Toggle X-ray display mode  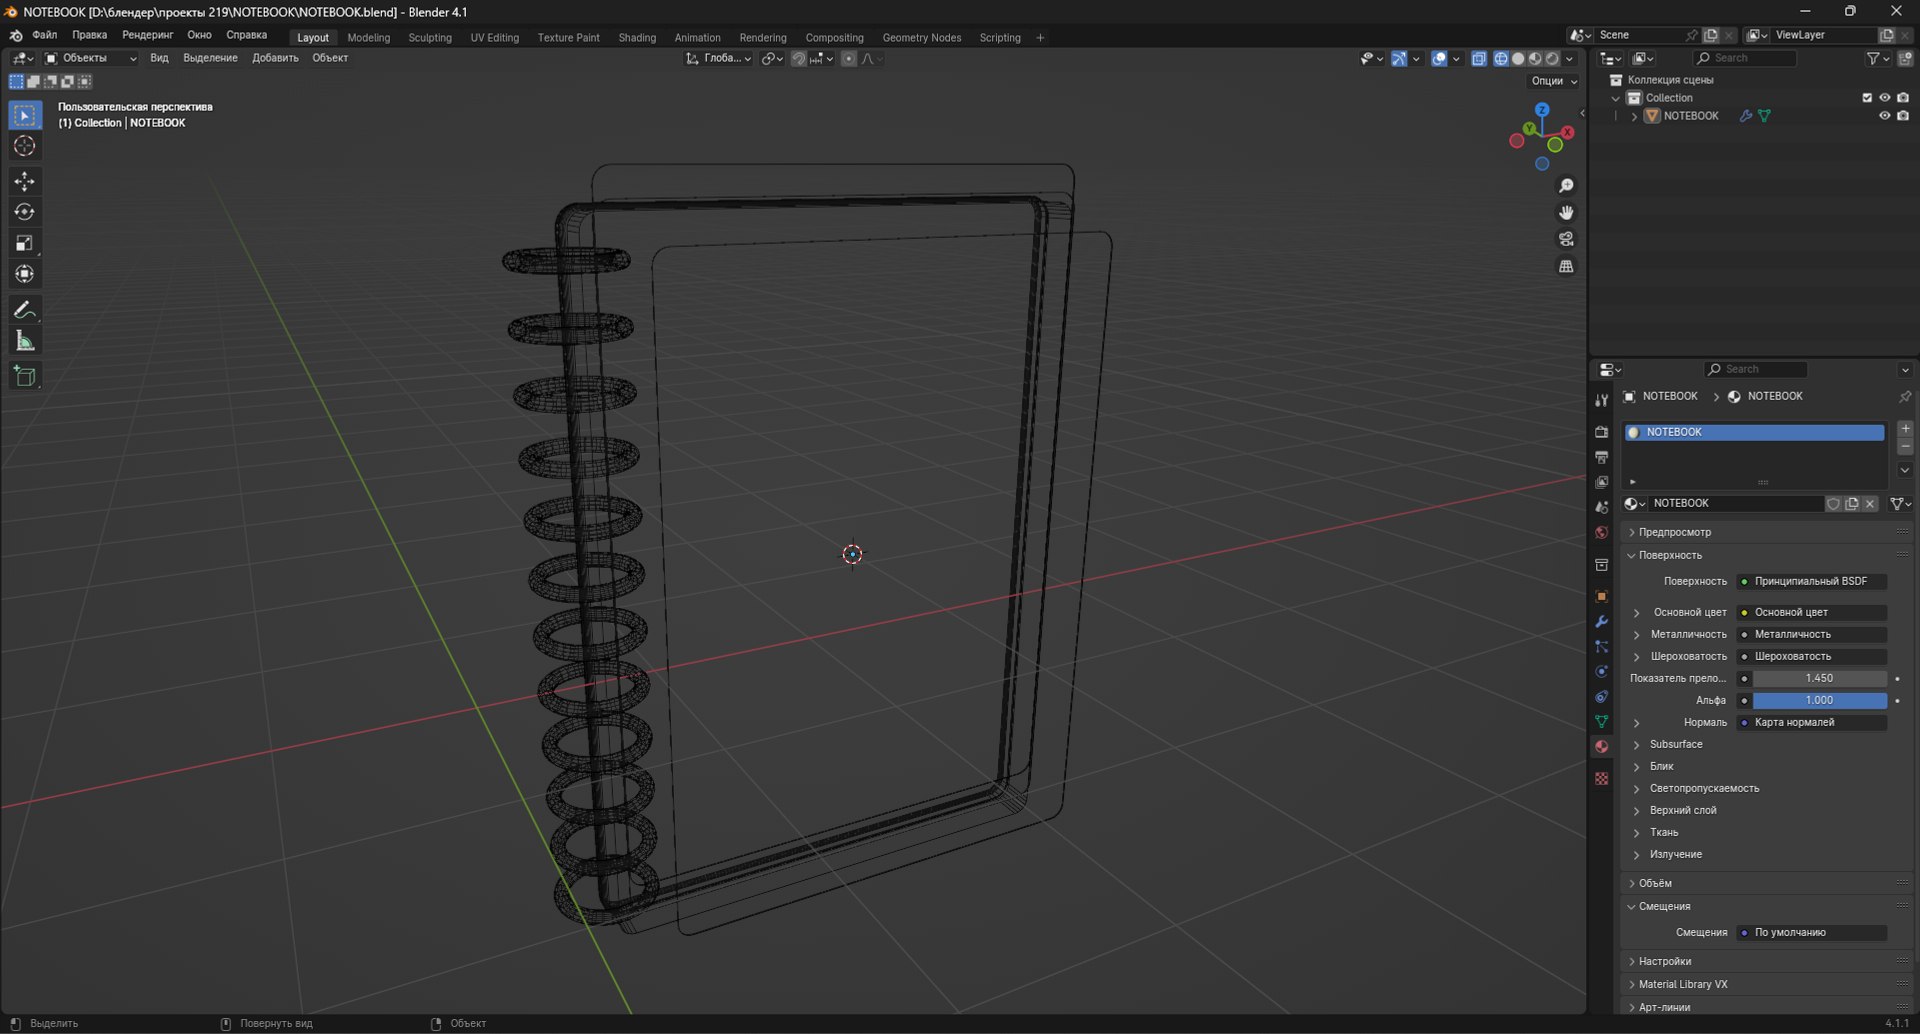click(x=1479, y=59)
